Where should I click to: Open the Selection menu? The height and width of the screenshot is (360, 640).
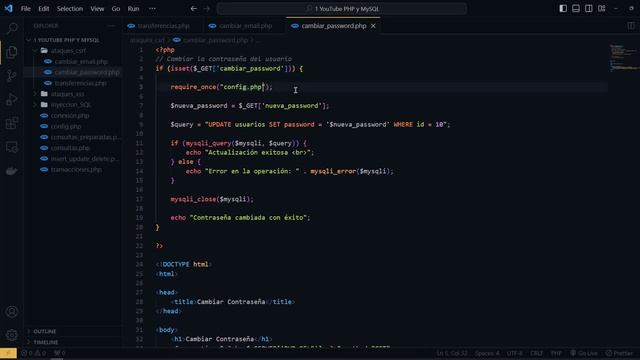tap(70, 9)
